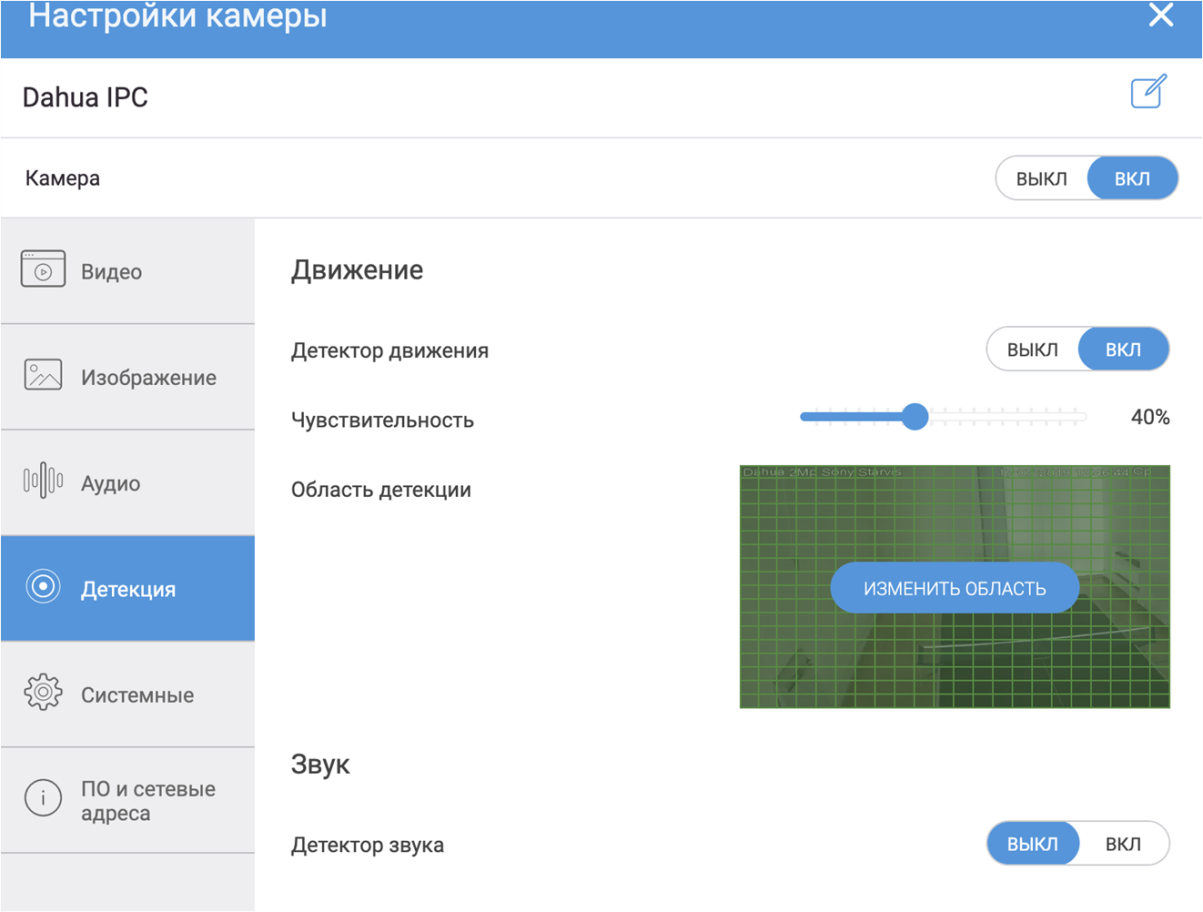Click the Аудио waveform icon
Image resolution: width=1203 pixels, height=912 pixels.
43,482
